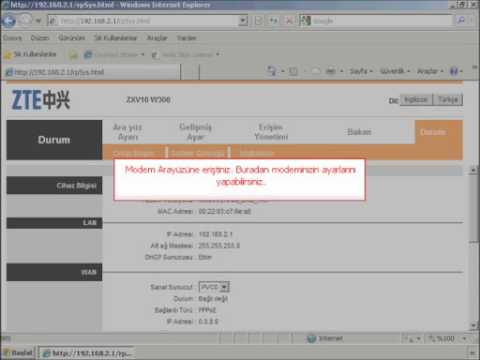Click the LAN section header
480x360 pixels.
[x=54, y=223]
